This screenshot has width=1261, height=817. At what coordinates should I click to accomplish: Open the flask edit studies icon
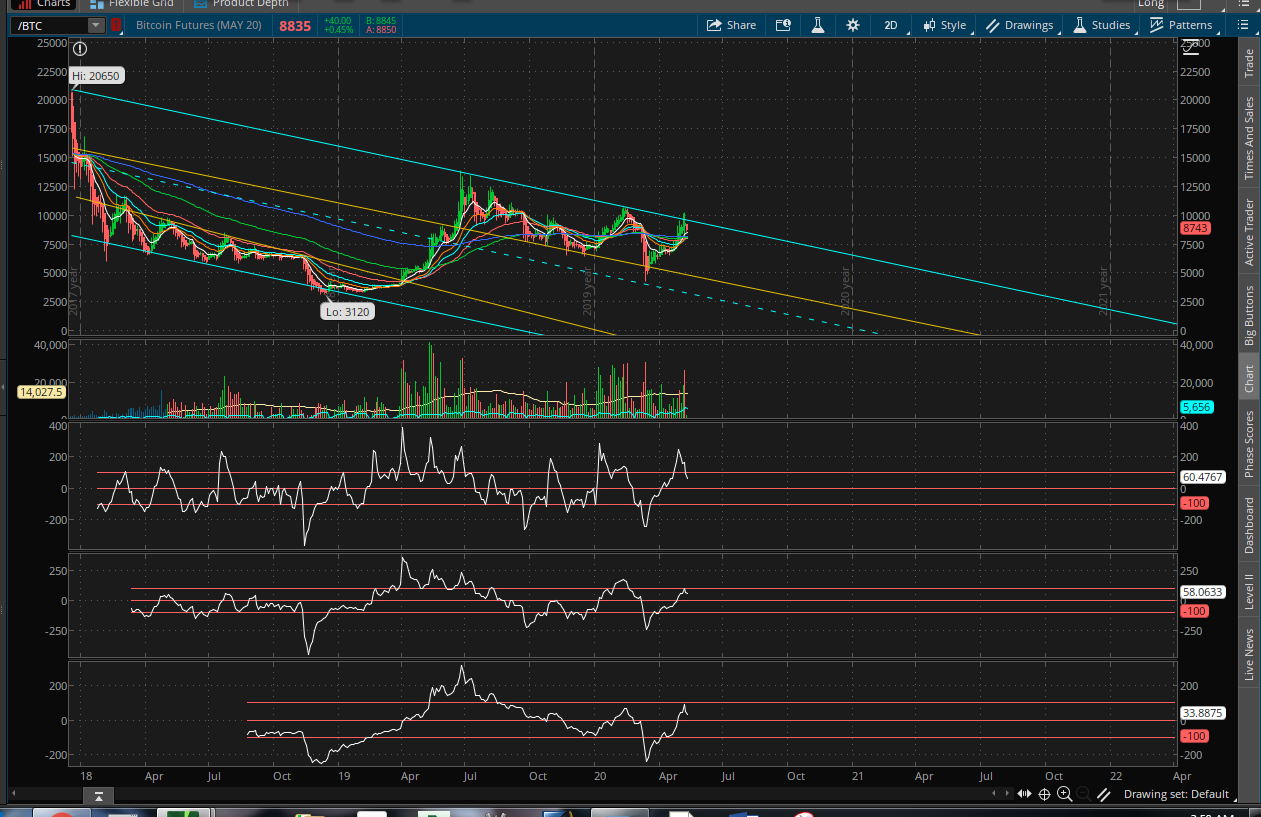[818, 25]
